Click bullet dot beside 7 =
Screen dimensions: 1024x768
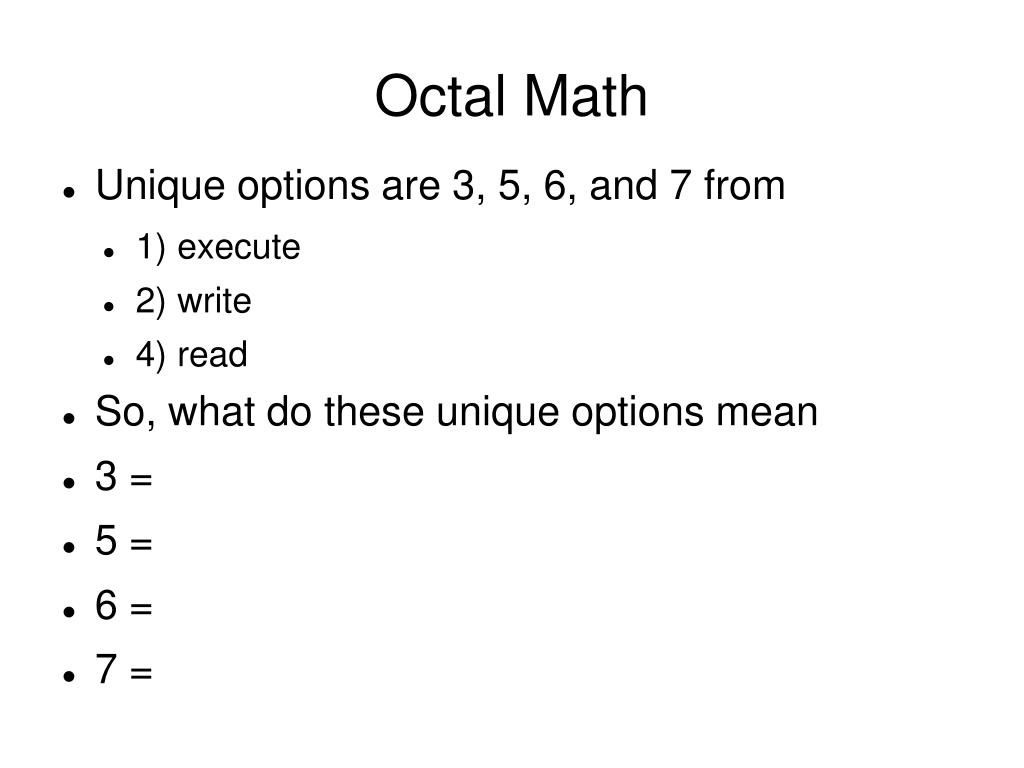tap(69, 676)
